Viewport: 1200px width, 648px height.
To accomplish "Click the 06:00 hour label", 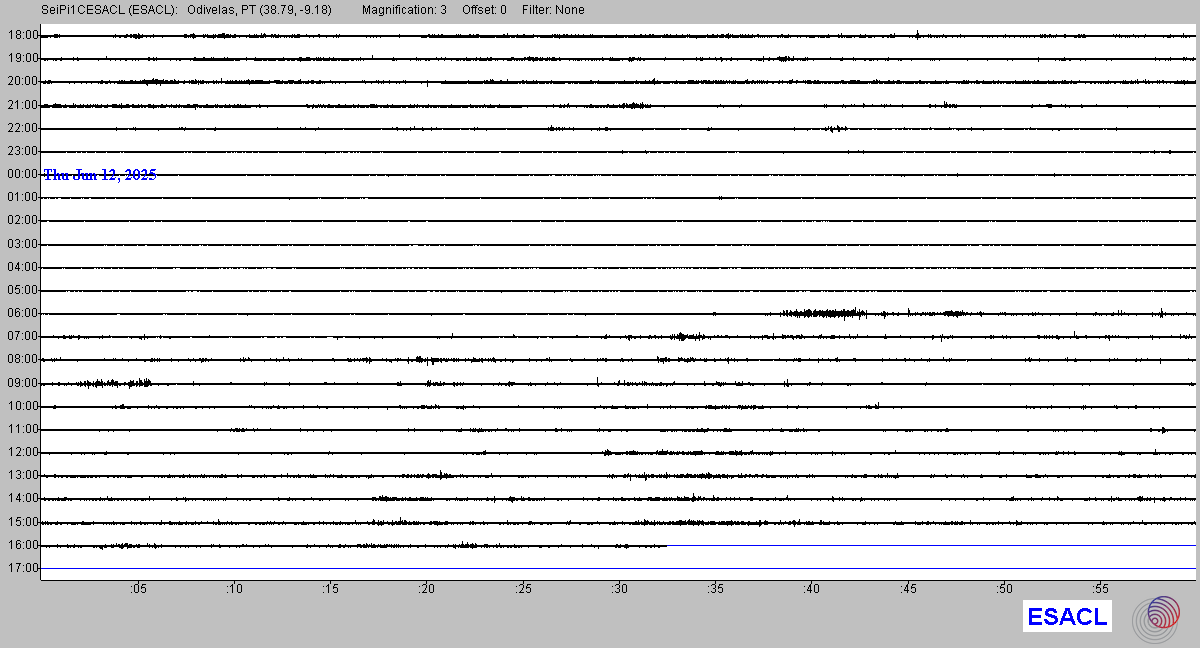I will pos(22,313).
